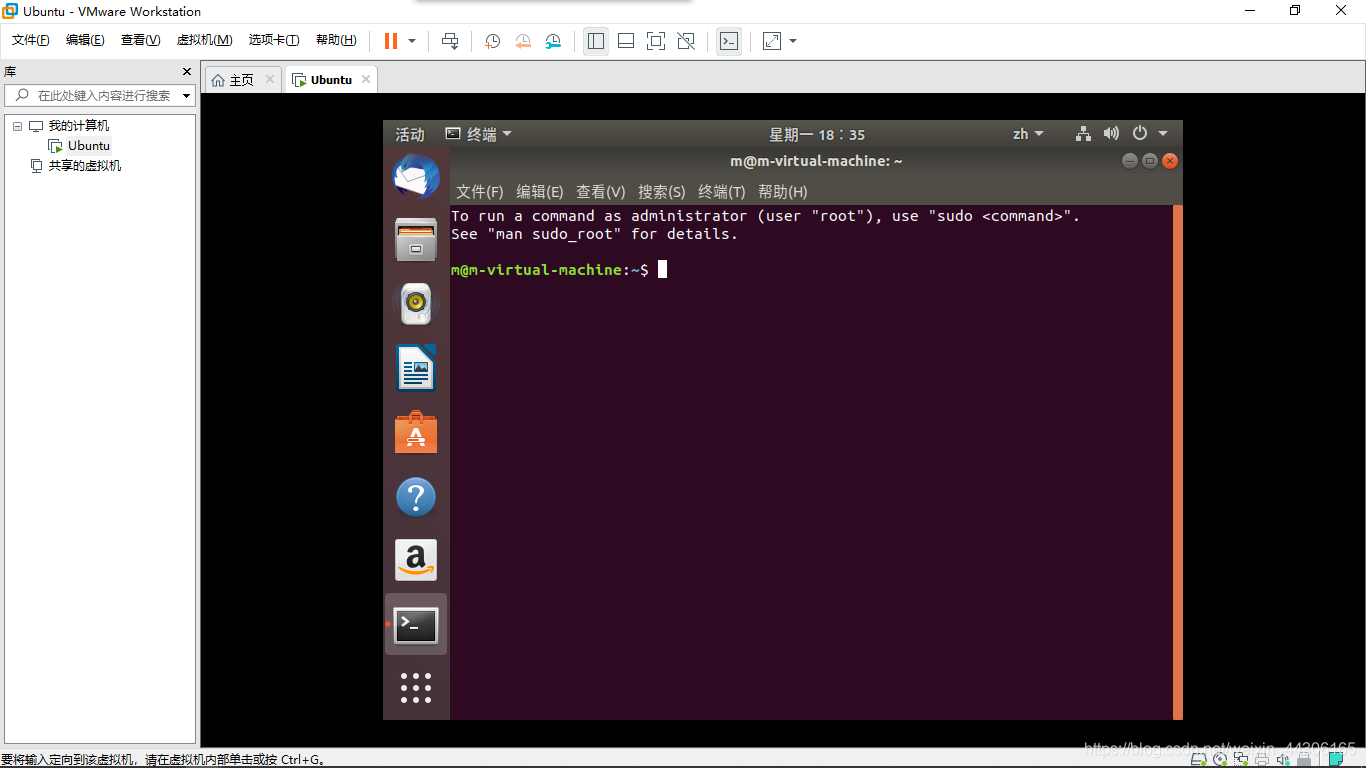The width and height of the screenshot is (1366, 768).
Task: Close the 库 library panel
Action: (x=186, y=71)
